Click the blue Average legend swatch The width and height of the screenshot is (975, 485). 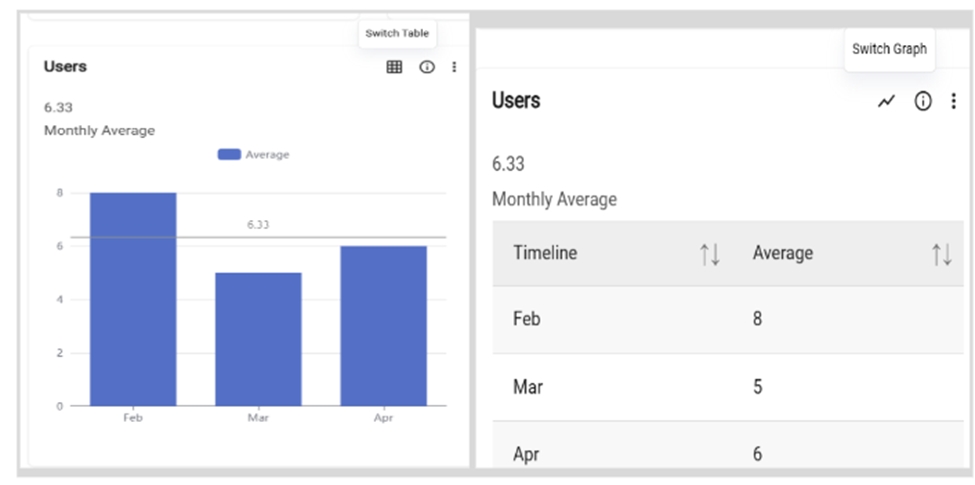[x=229, y=155]
